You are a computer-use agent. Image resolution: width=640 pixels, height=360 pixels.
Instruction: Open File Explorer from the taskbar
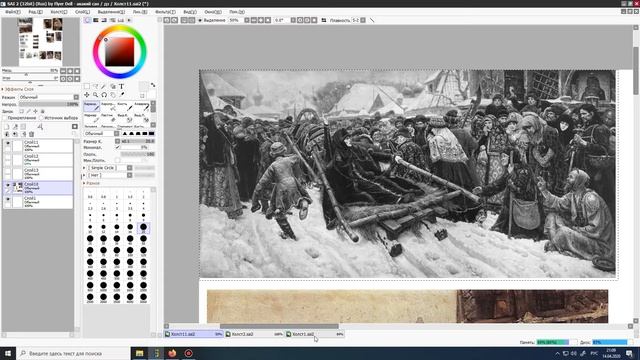pyautogui.click(x=140, y=353)
